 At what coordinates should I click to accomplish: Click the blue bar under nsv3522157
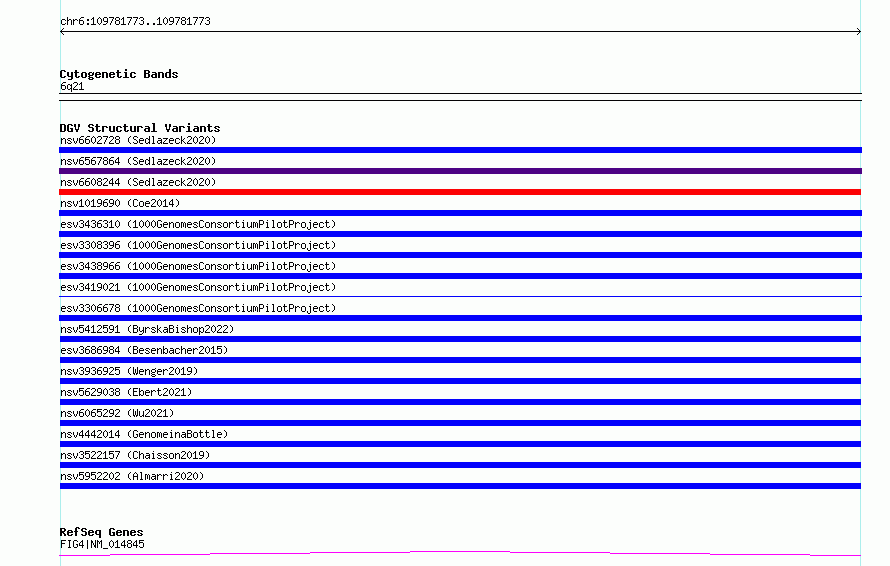tap(460, 465)
